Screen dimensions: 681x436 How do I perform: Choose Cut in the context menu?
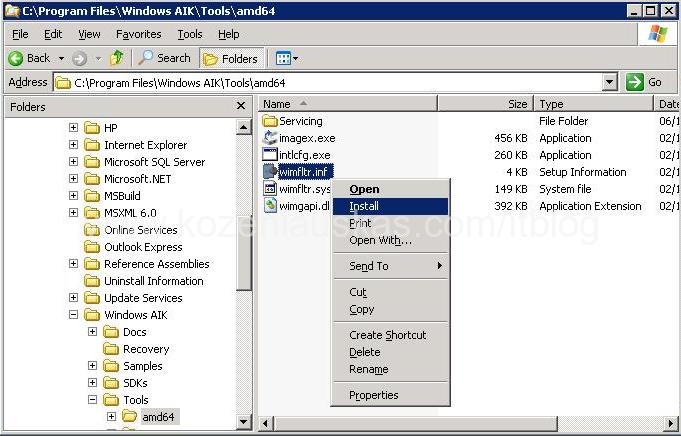pos(390,292)
